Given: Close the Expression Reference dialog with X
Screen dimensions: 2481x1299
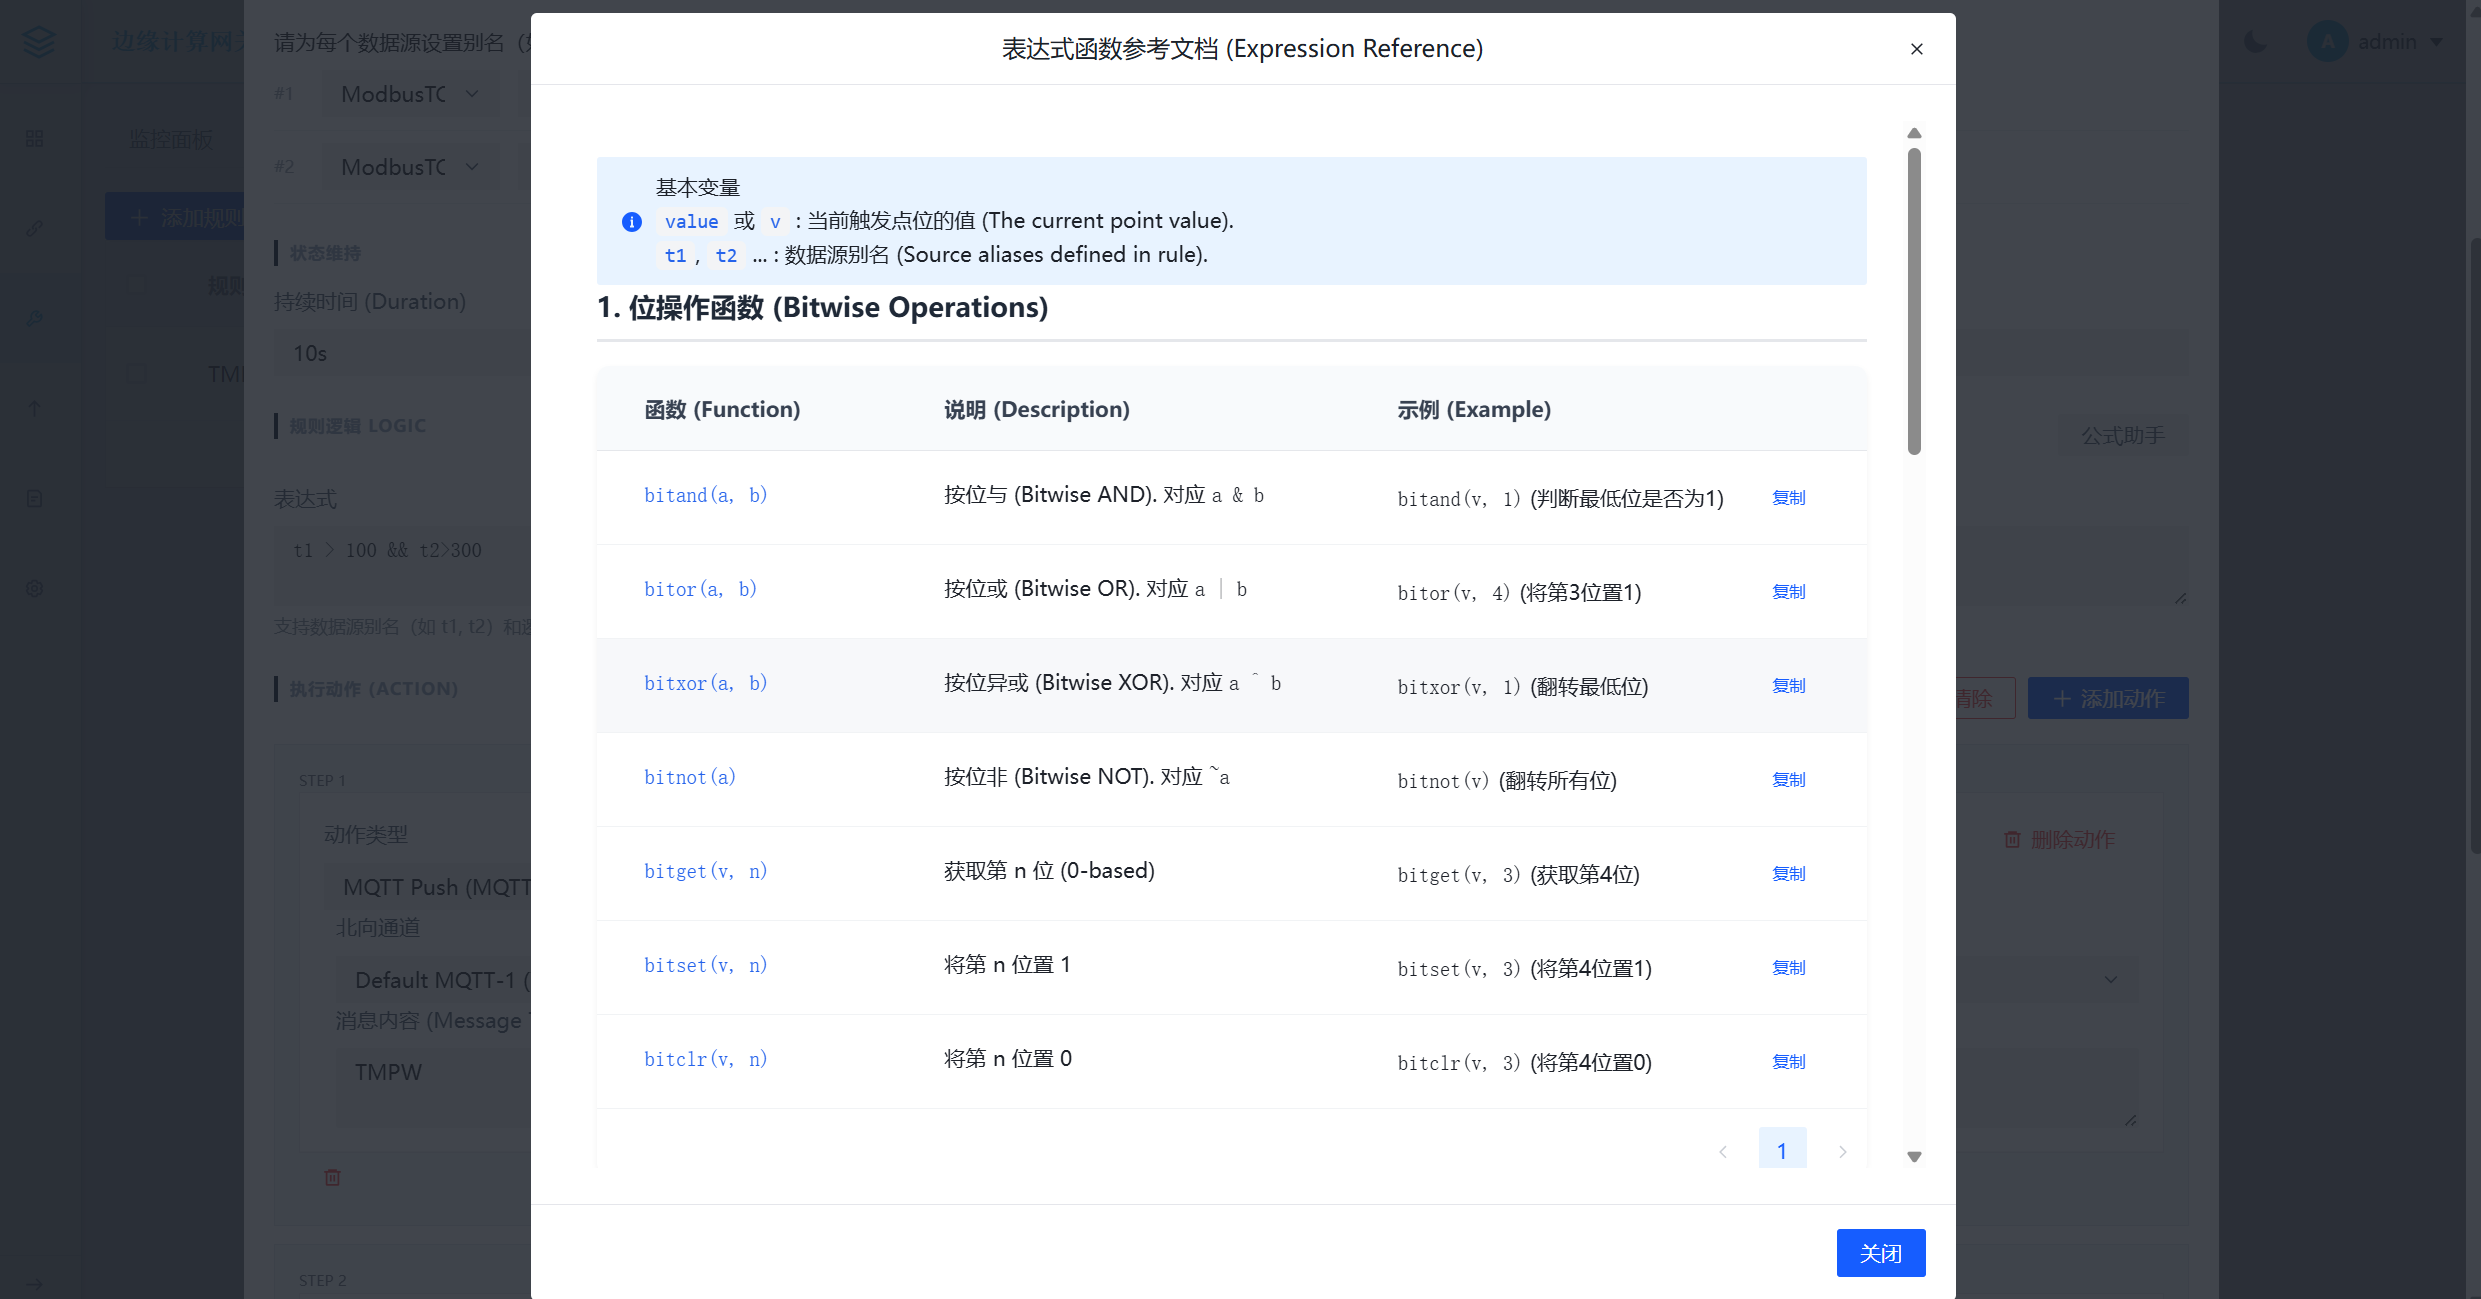Looking at the screenshot, I should 1916,49.
